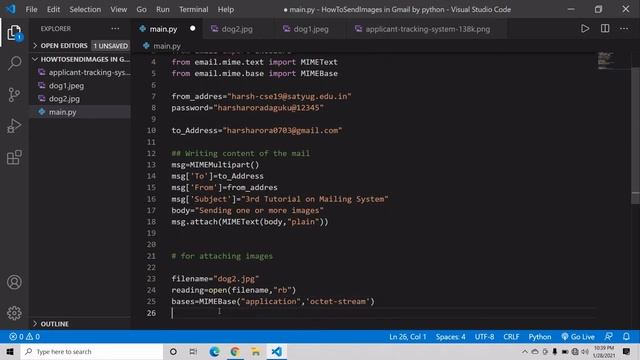Start Go Live server

pyautogui.click(x=578, y=337)
